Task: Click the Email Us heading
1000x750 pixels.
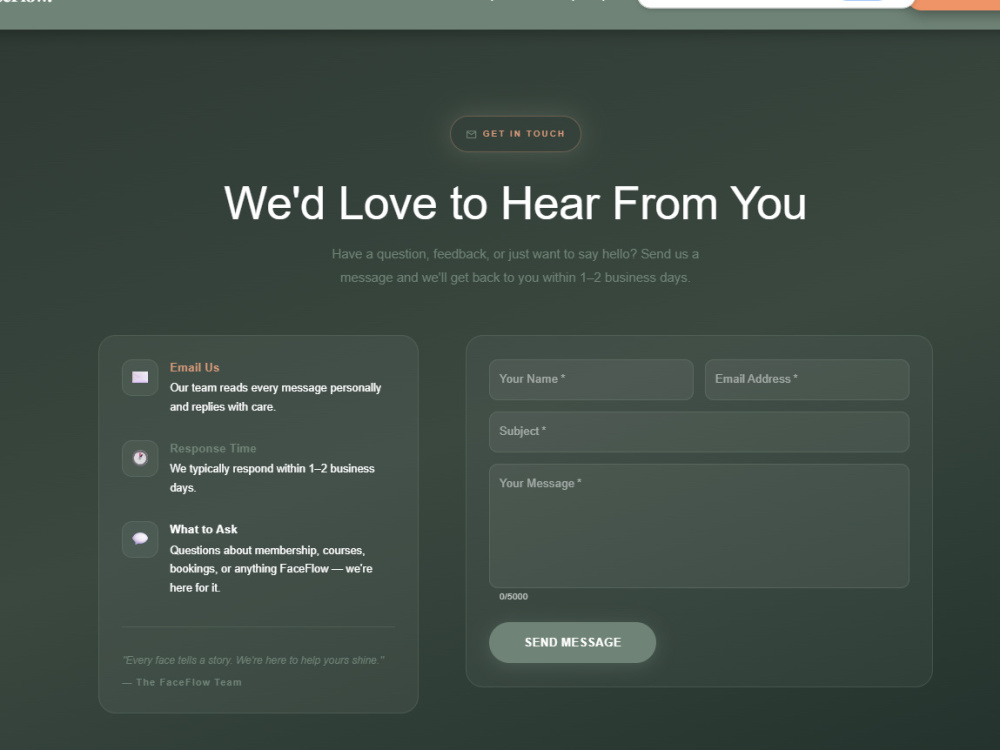Action: (195, 367)
